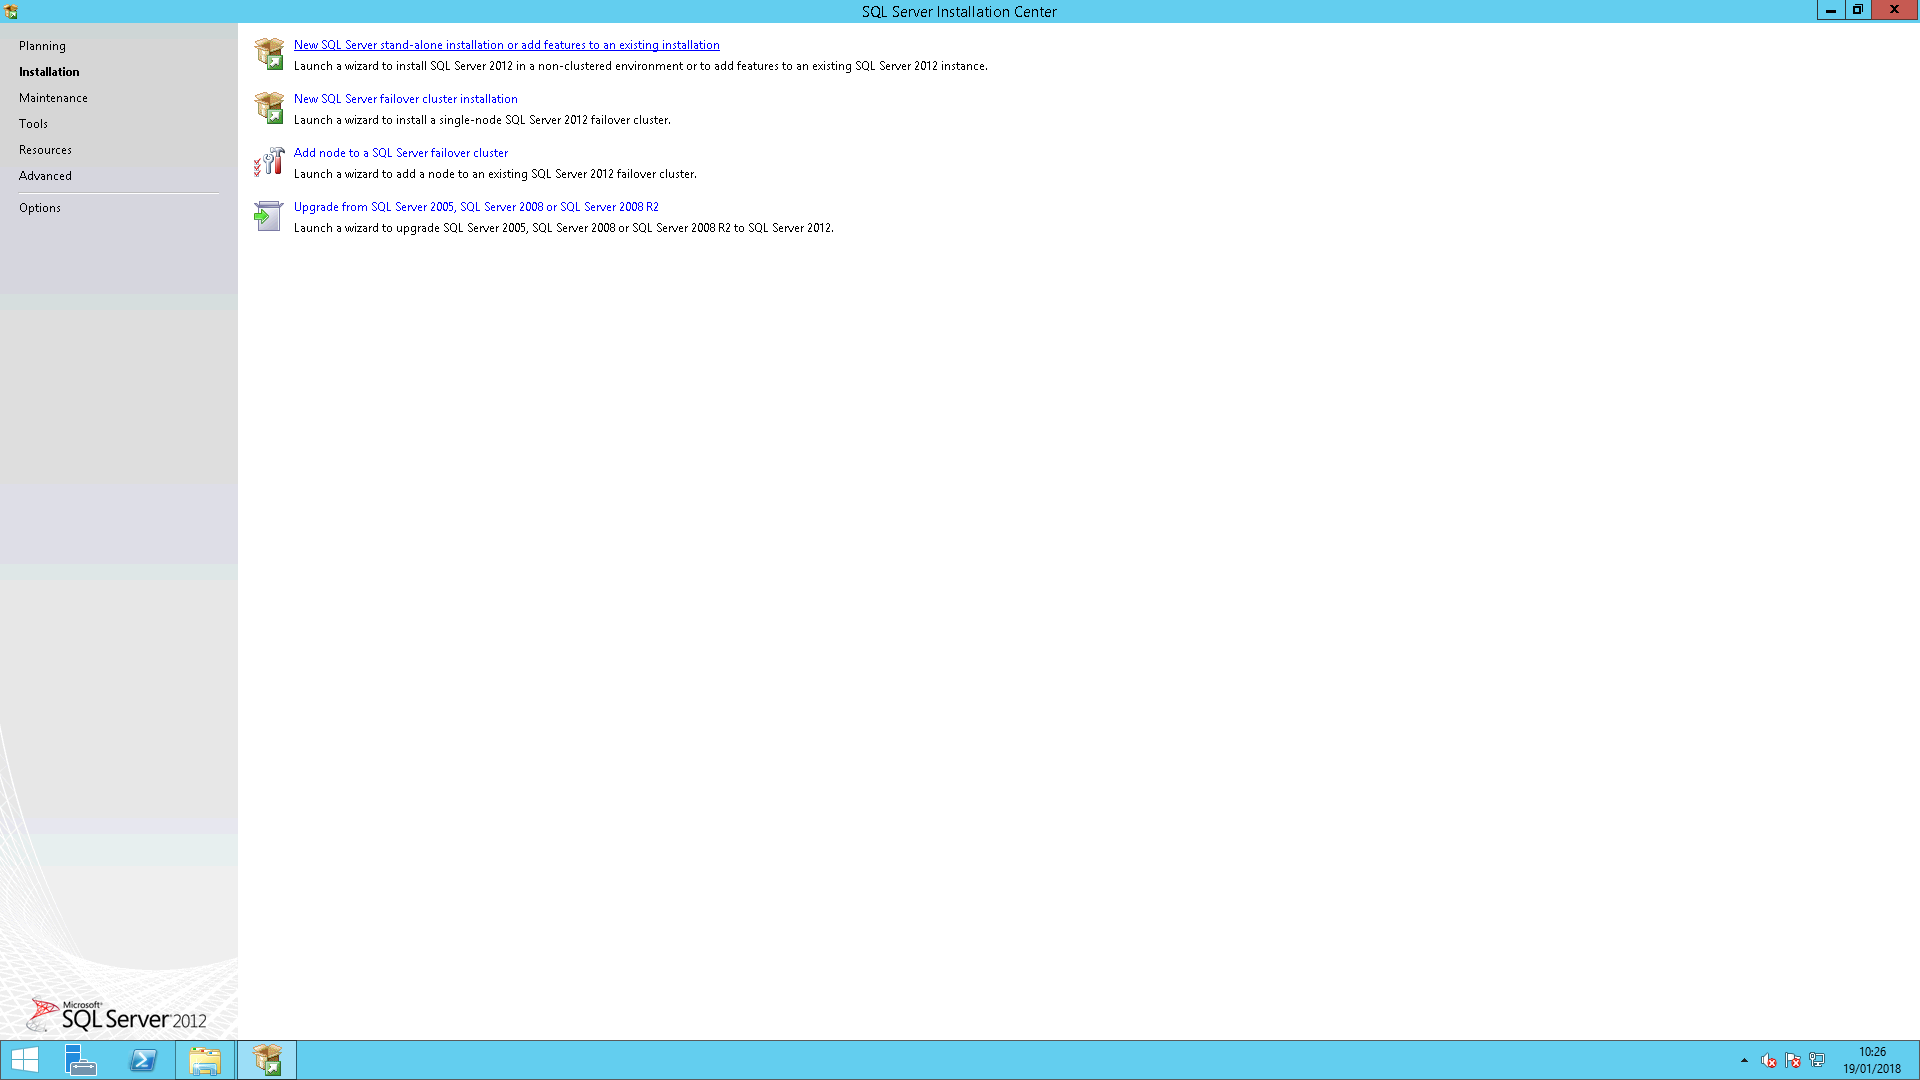This screenshot has height=1080, width=1920.
Task: Start Upgrade from SQL Server 2005, 2008 link
Action: point(476,207)
